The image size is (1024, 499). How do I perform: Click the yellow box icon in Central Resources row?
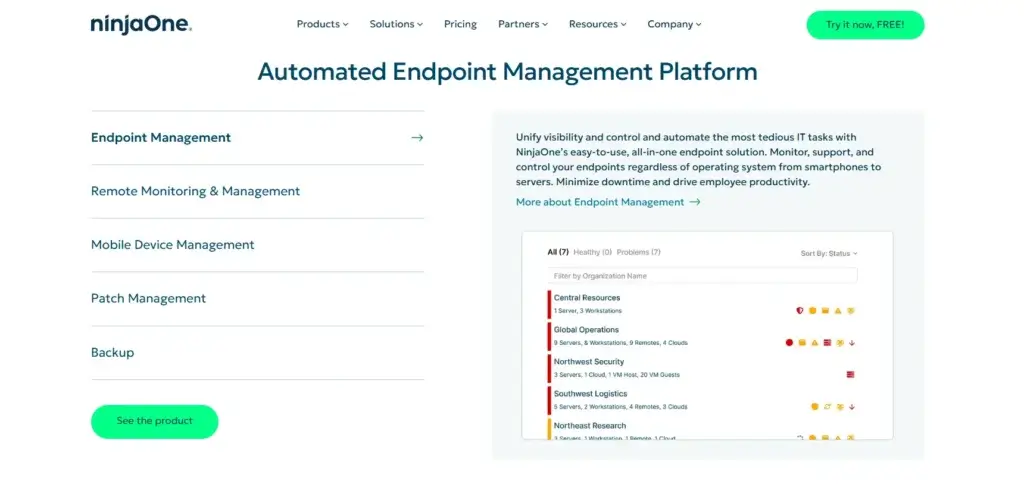click(825, 310)
